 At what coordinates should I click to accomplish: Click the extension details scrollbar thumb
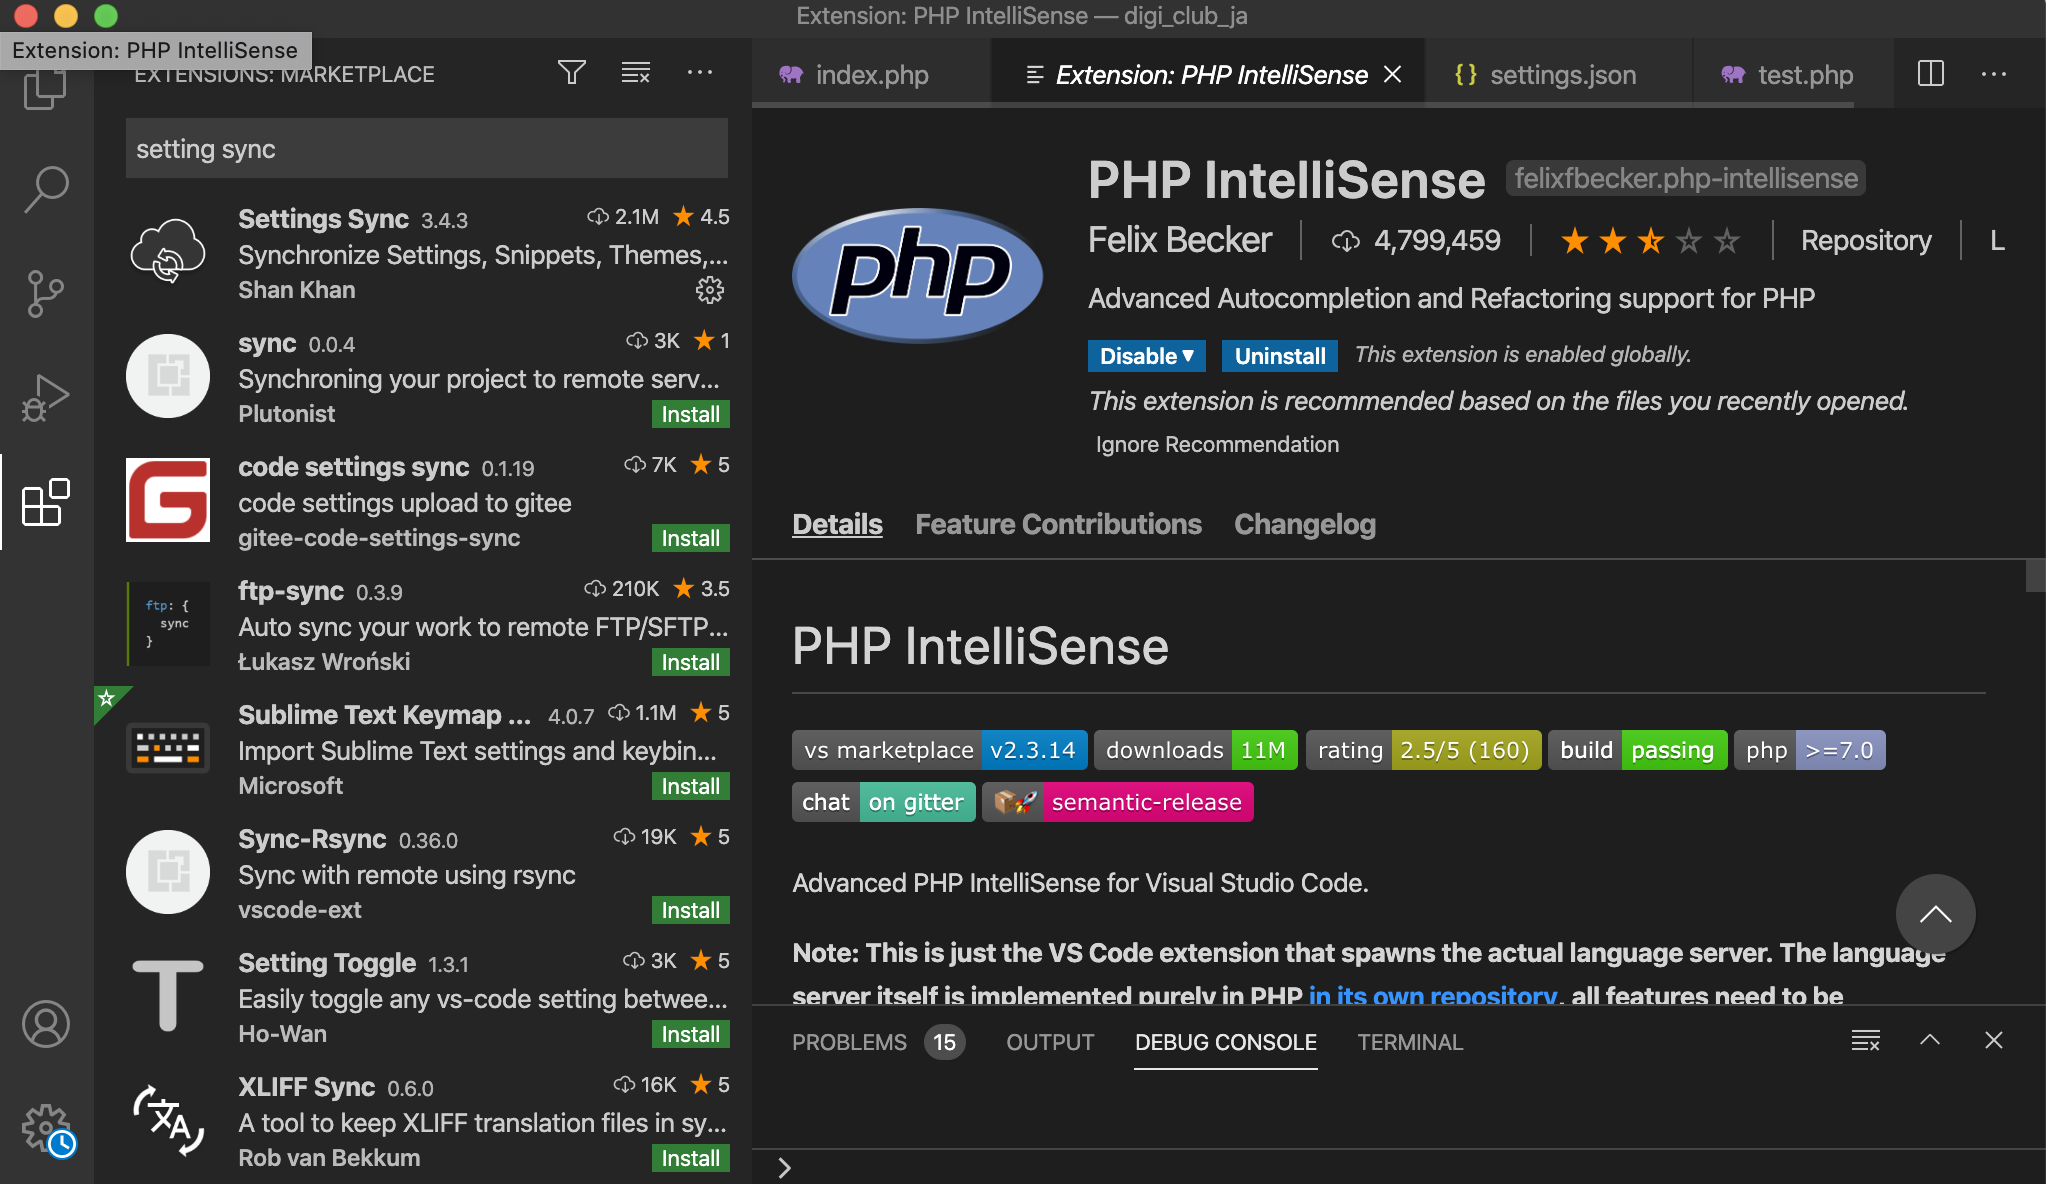point(2035,576)
